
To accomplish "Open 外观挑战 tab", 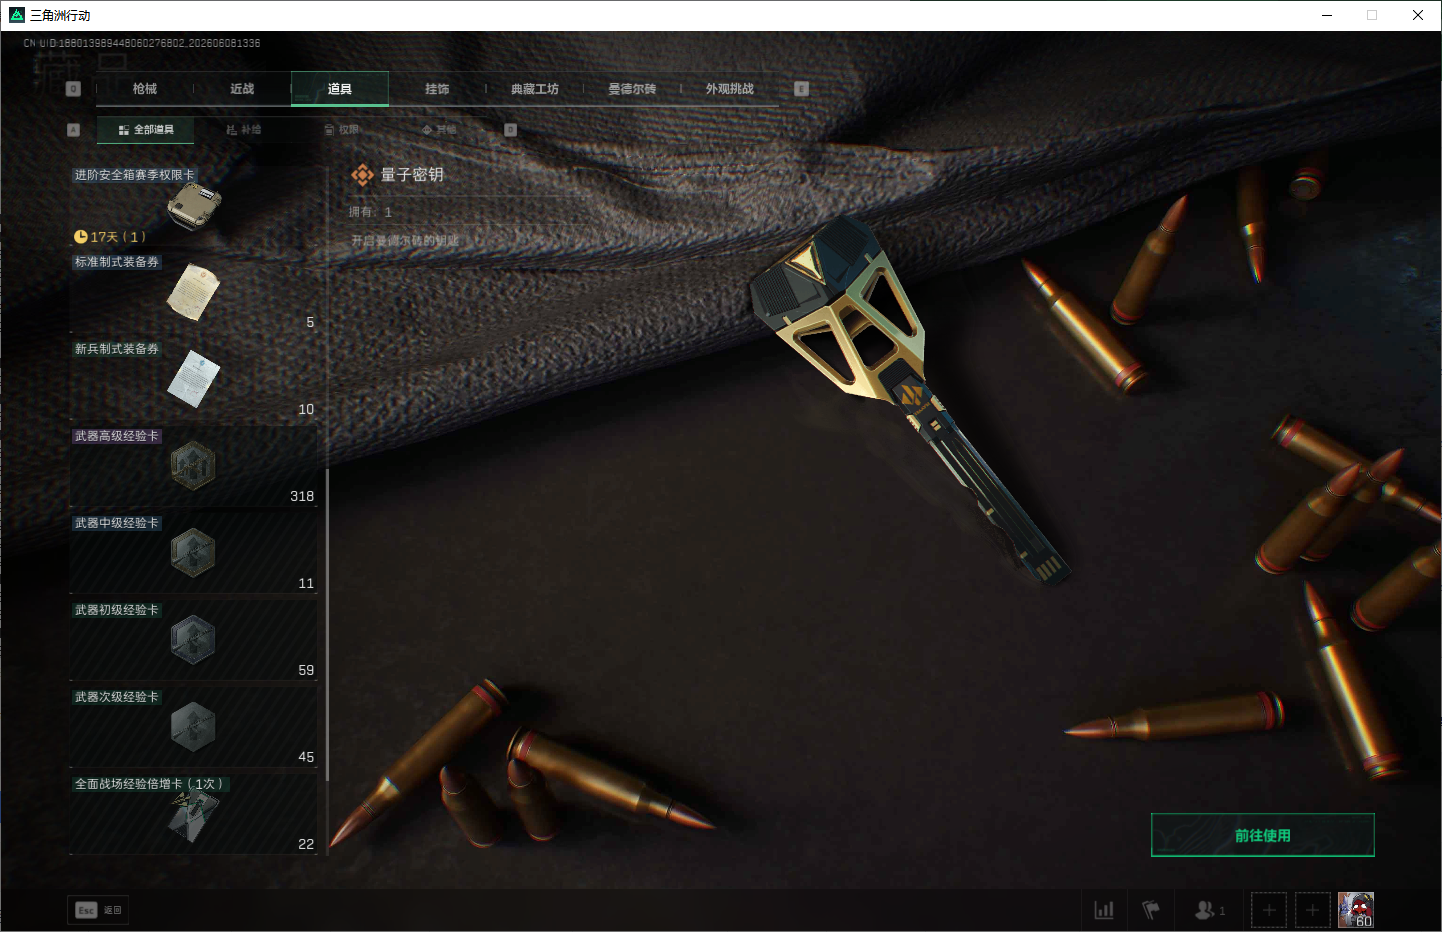I will (x=730, y=89).
